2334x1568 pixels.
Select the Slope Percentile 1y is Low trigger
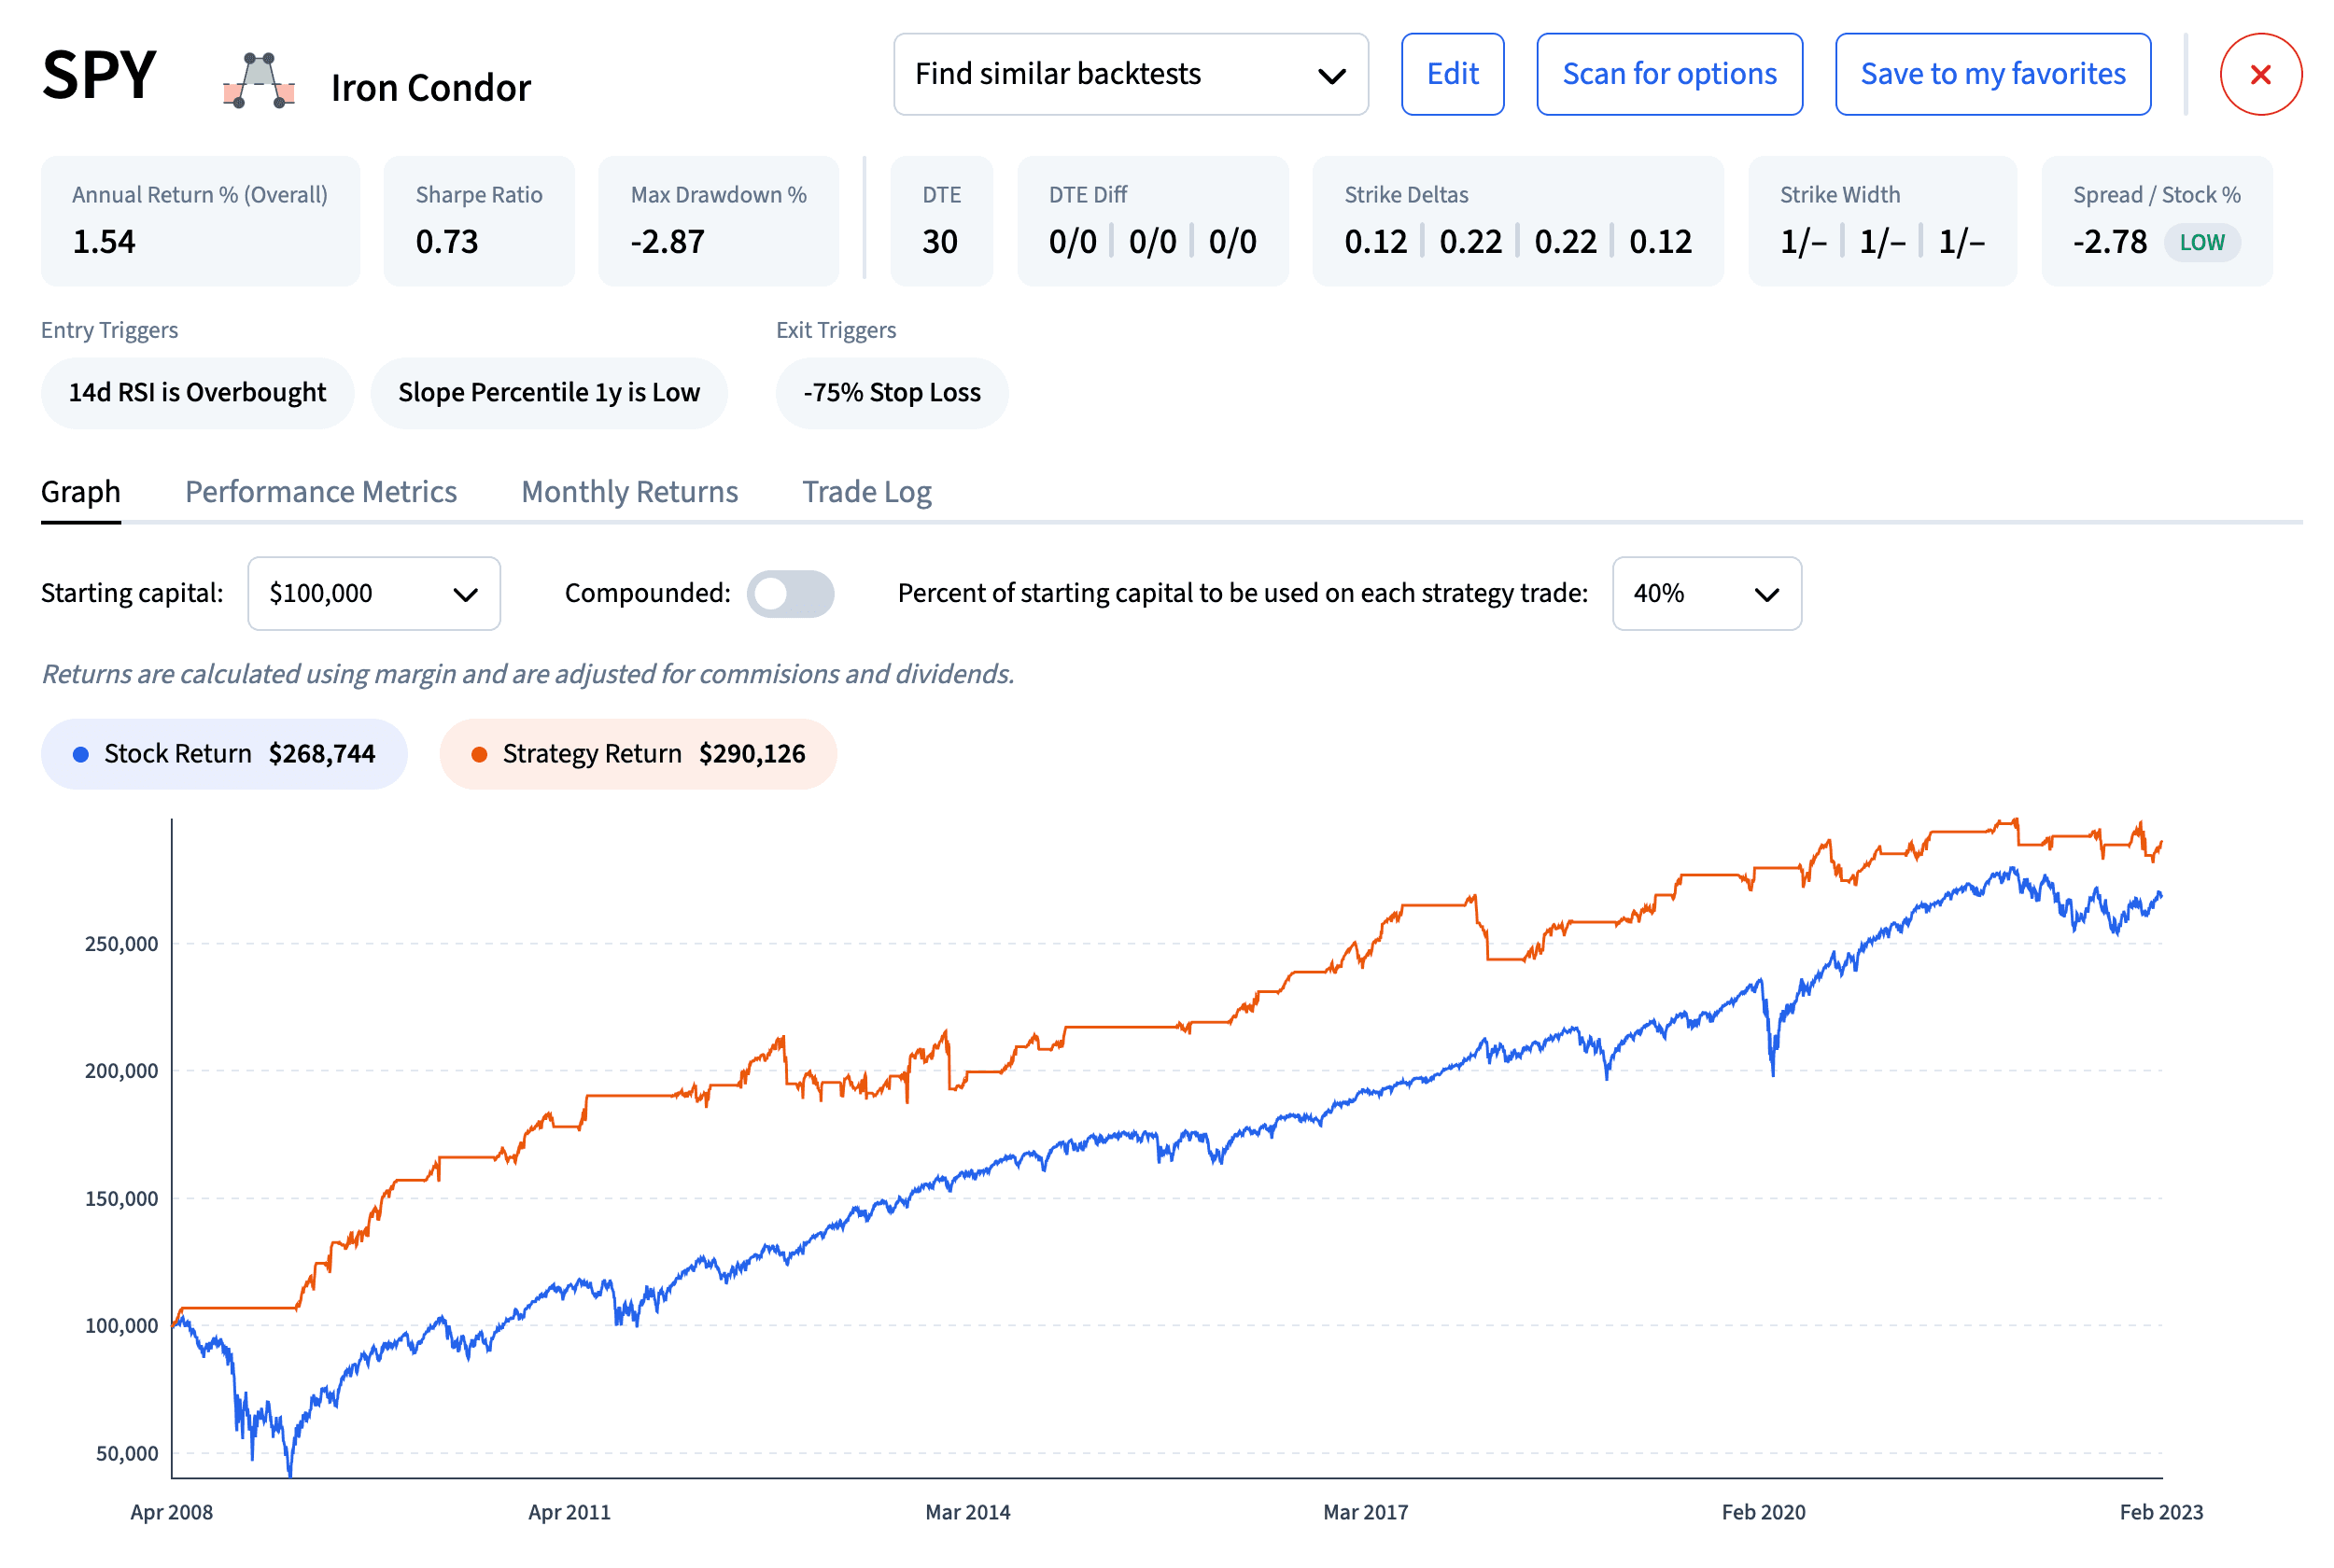click(549, 392)
